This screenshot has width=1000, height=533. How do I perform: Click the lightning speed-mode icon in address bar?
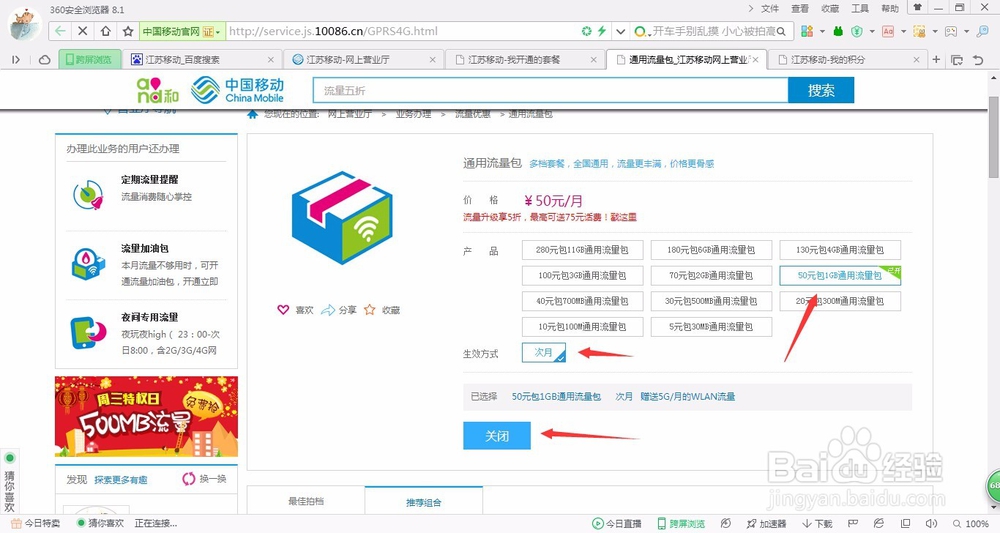(x=601, y=31)
